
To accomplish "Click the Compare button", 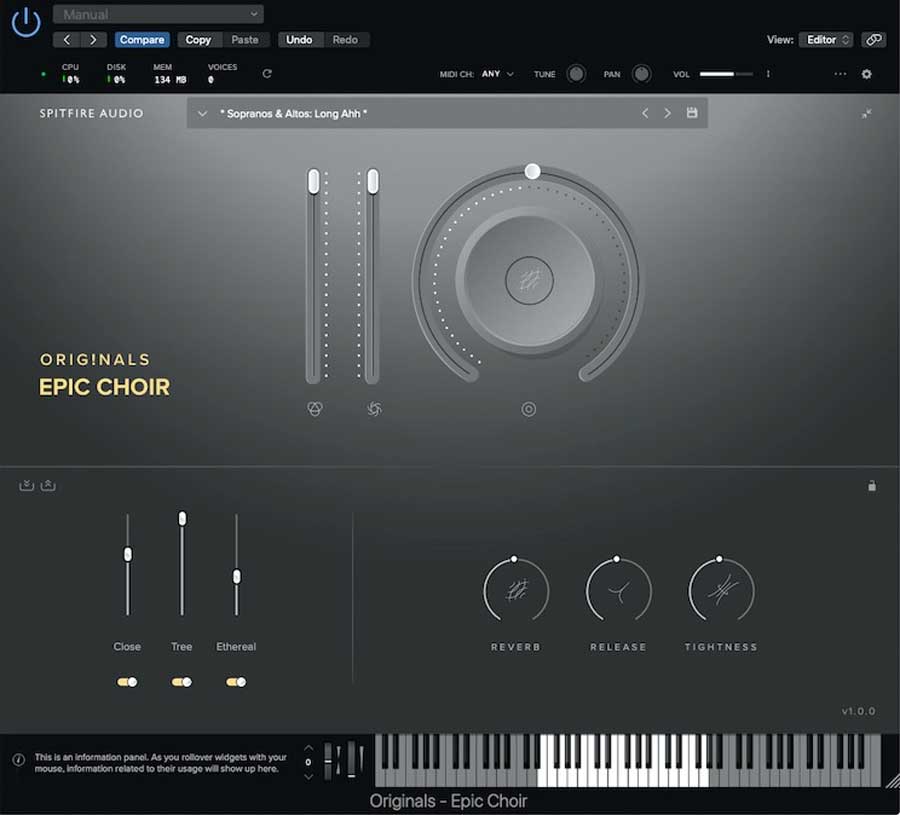I will click(x=142, y=40).
